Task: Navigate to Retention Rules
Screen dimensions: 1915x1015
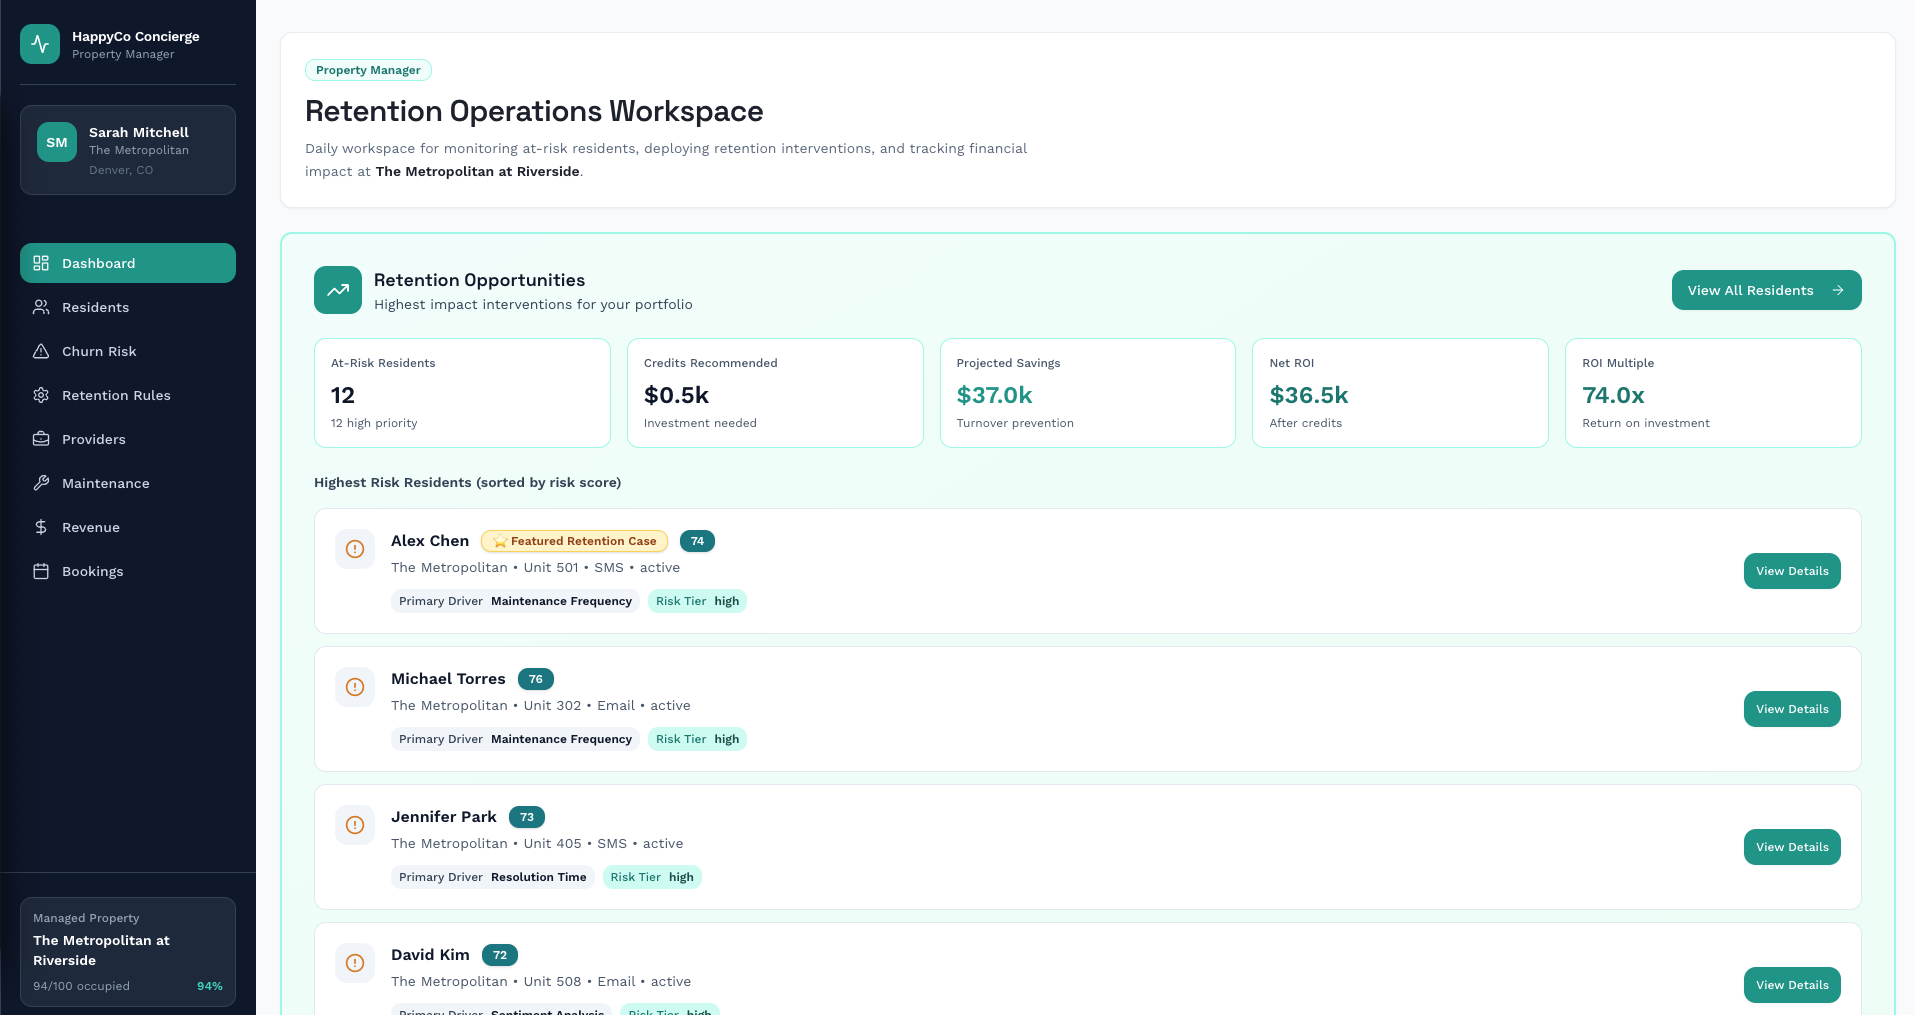Action: [128, 395]
